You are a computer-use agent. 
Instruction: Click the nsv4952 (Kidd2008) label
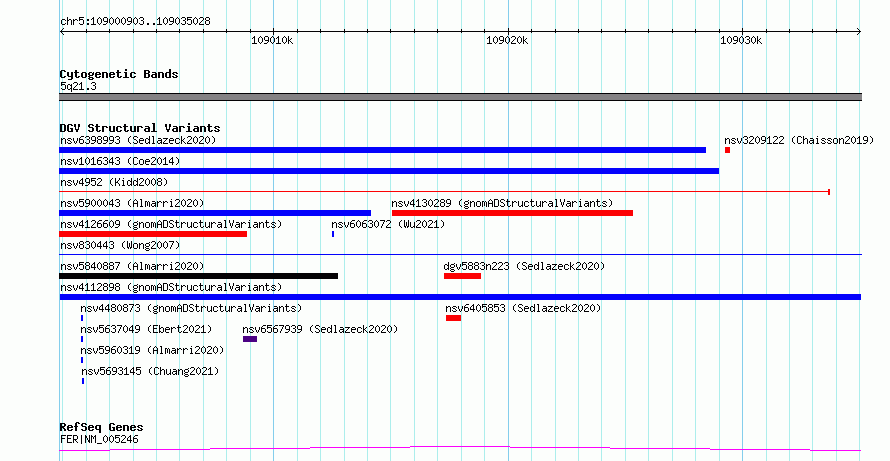coord(114,182)
